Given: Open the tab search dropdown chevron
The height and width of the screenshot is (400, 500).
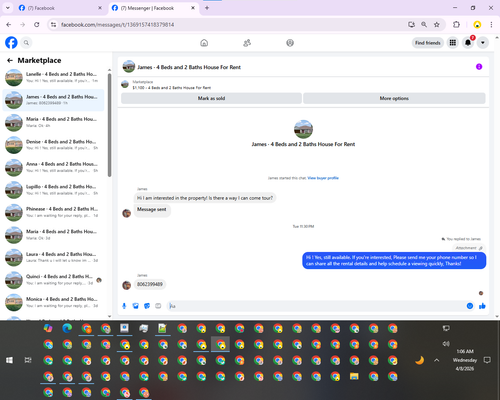Looking at the screenshot, I should [8, 8].
